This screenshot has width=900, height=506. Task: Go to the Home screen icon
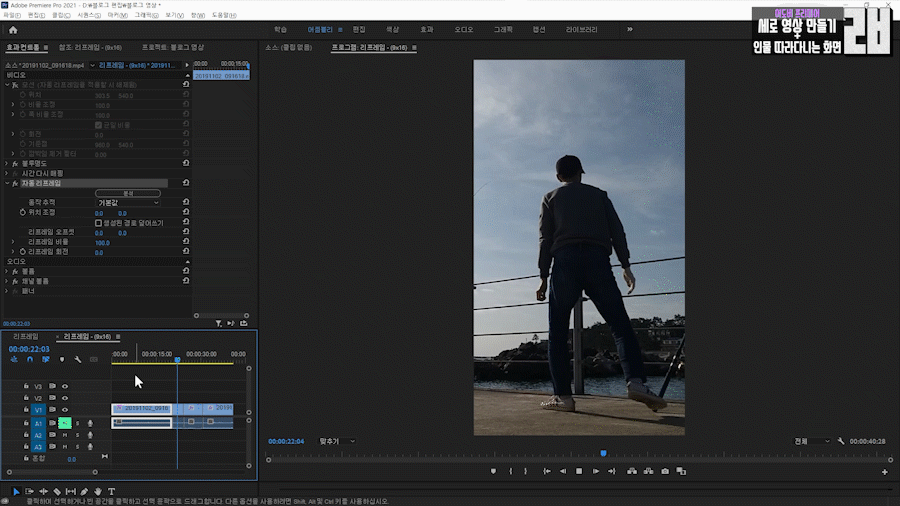coord(13,30)
